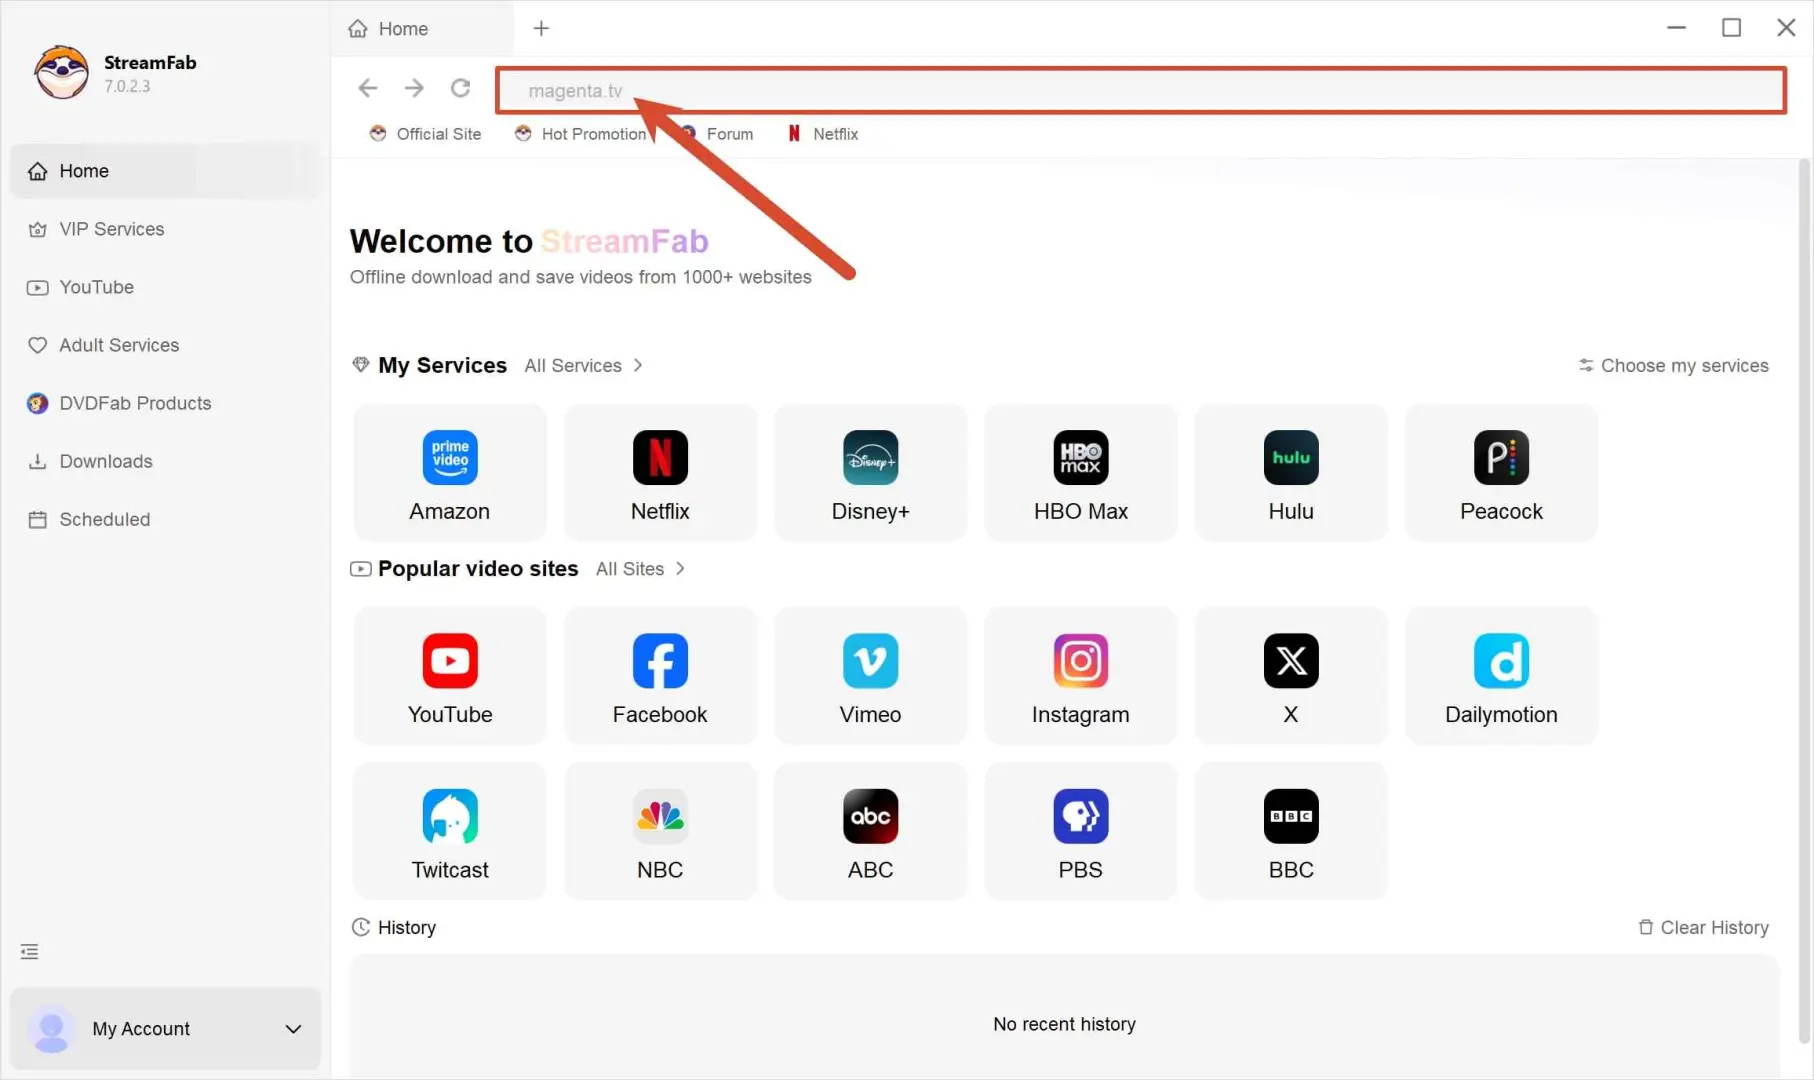Click the History section heading

pos(394,928)
